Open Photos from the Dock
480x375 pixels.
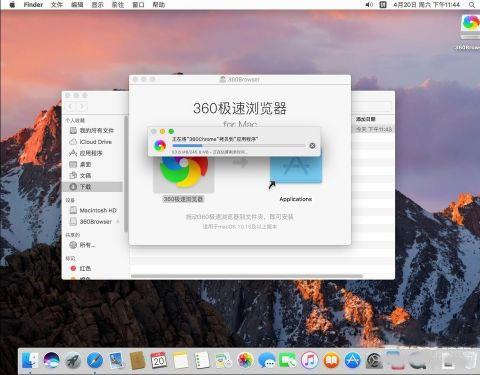click(x=245, y=361)
